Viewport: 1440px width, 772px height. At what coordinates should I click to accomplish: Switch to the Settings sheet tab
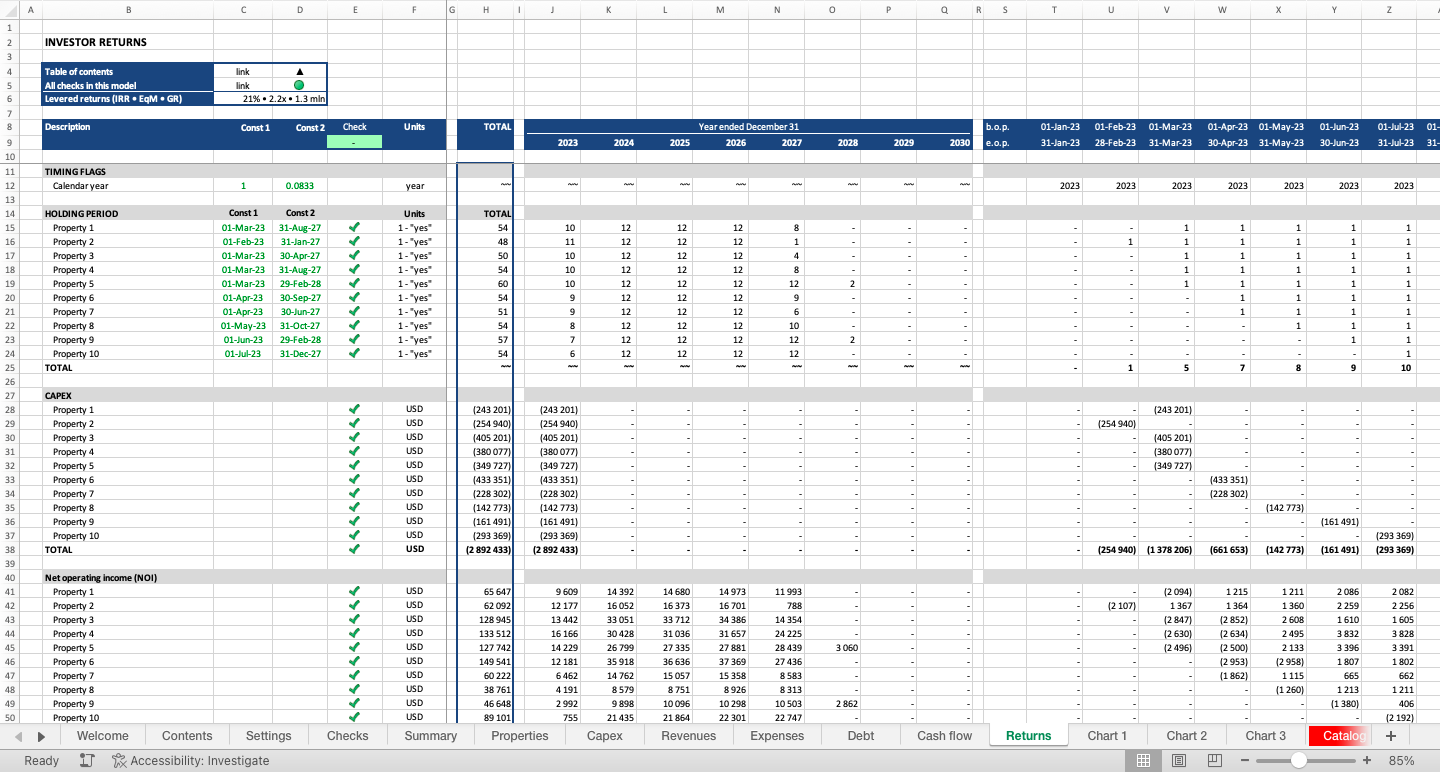269,736
